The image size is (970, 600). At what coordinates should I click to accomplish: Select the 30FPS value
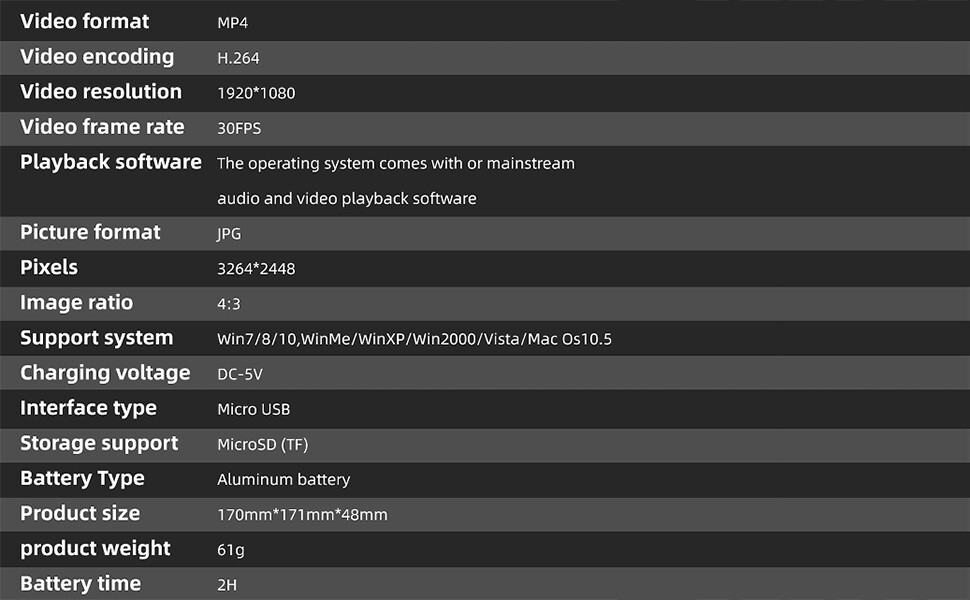(x=239, y=129)
